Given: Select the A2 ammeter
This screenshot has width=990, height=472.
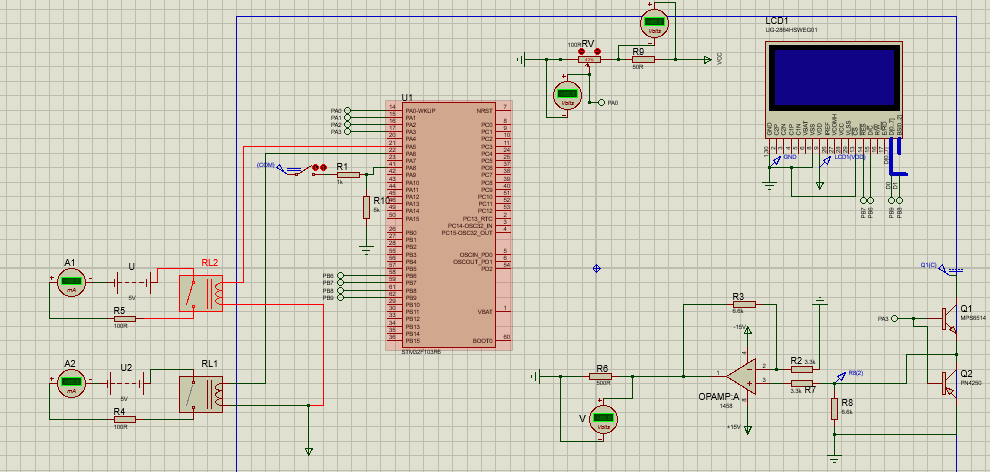Looking at the screenshot, I should pyautogui.click(x=71, y=382).
